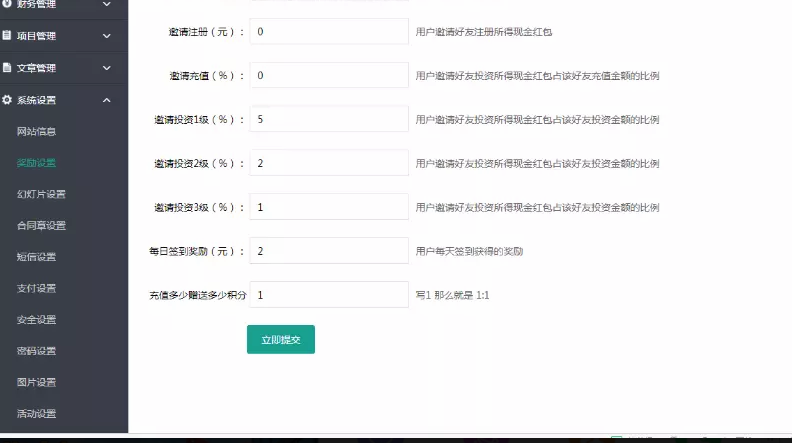The width and height of the screenshot is (792, 443).
Task: Expand the 项目管理 menu chevron
Action: click(x=107, y=36)
